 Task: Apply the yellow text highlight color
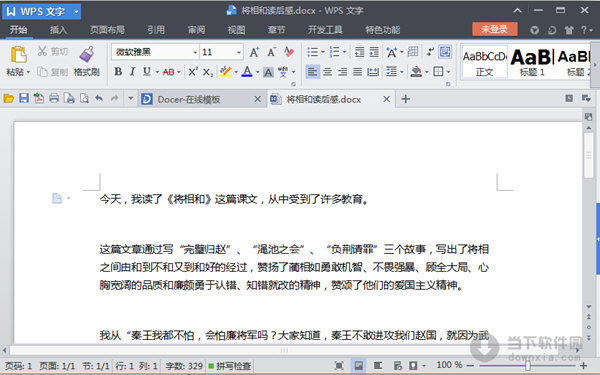click(x=225, y=72)
